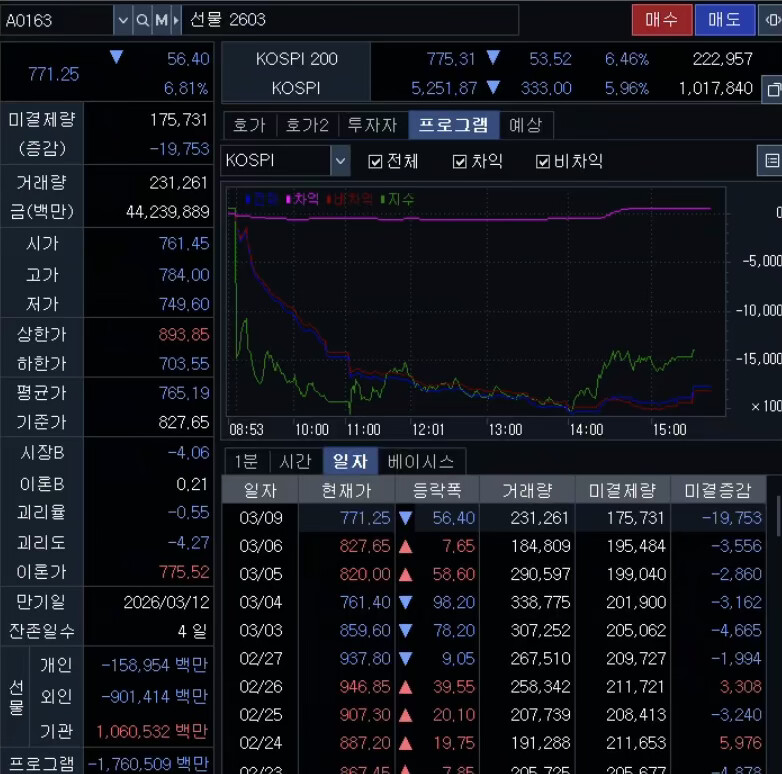Expand the KOSPI market dropdown

340,161
